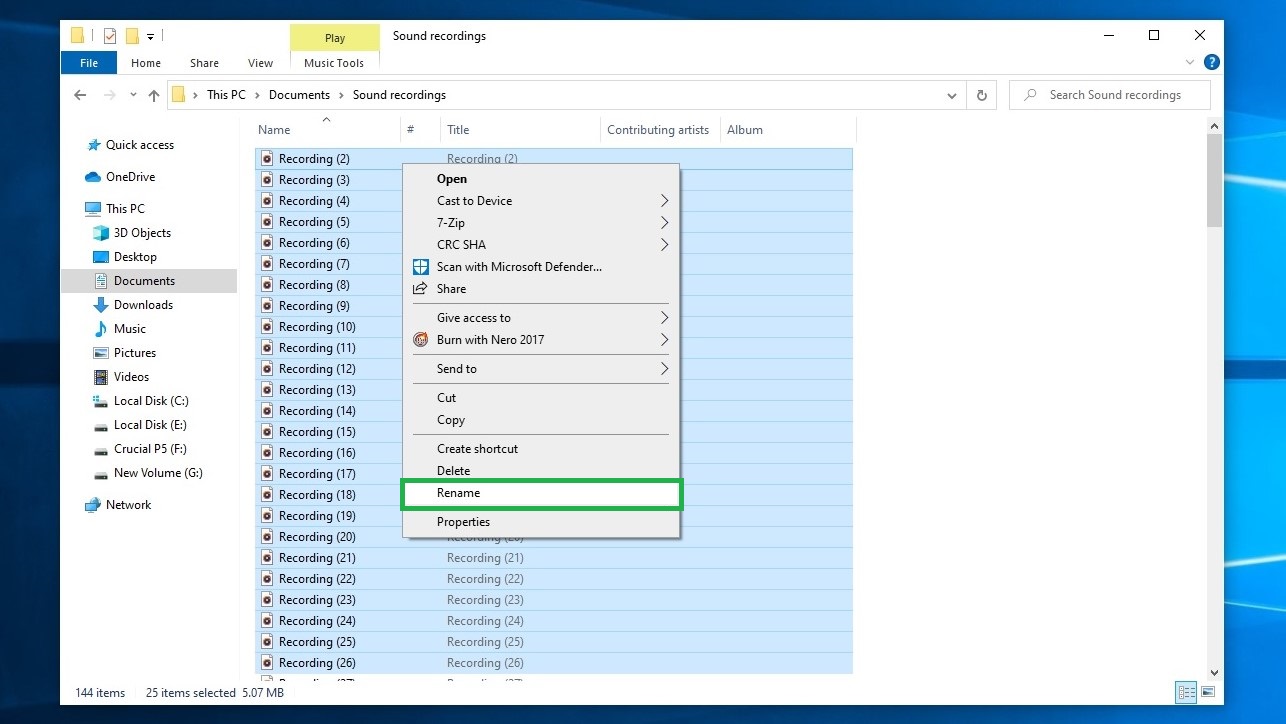Image resolution: width=1286 pixels, height=724 pixels.
Task: Click the Quick access star icon
Action: coord(93,145)
